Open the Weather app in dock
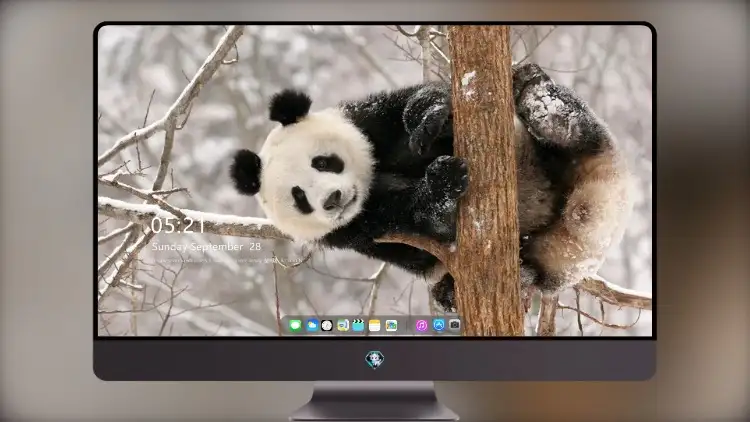750x422 pixels. pos(312,325)
